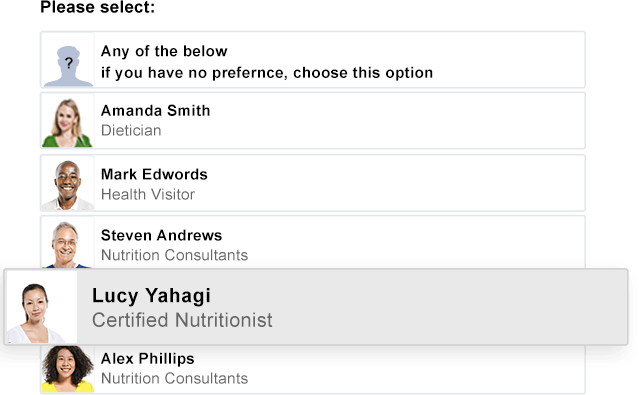Select the 'Any of the below' option
Image resolution: width=639 pixels, height=395 pixels.
(313, 60)
